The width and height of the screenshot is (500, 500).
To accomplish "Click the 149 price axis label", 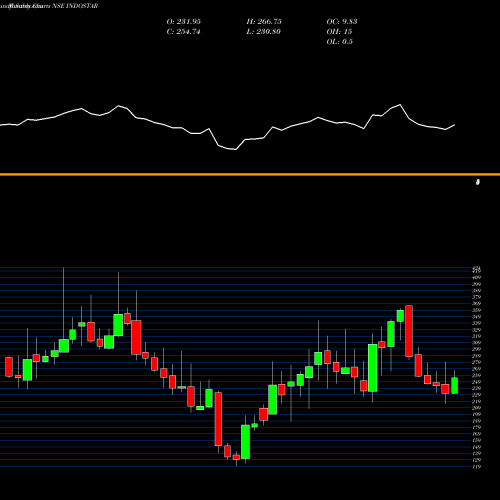I will pyautogui.click(x=477, y=447).
